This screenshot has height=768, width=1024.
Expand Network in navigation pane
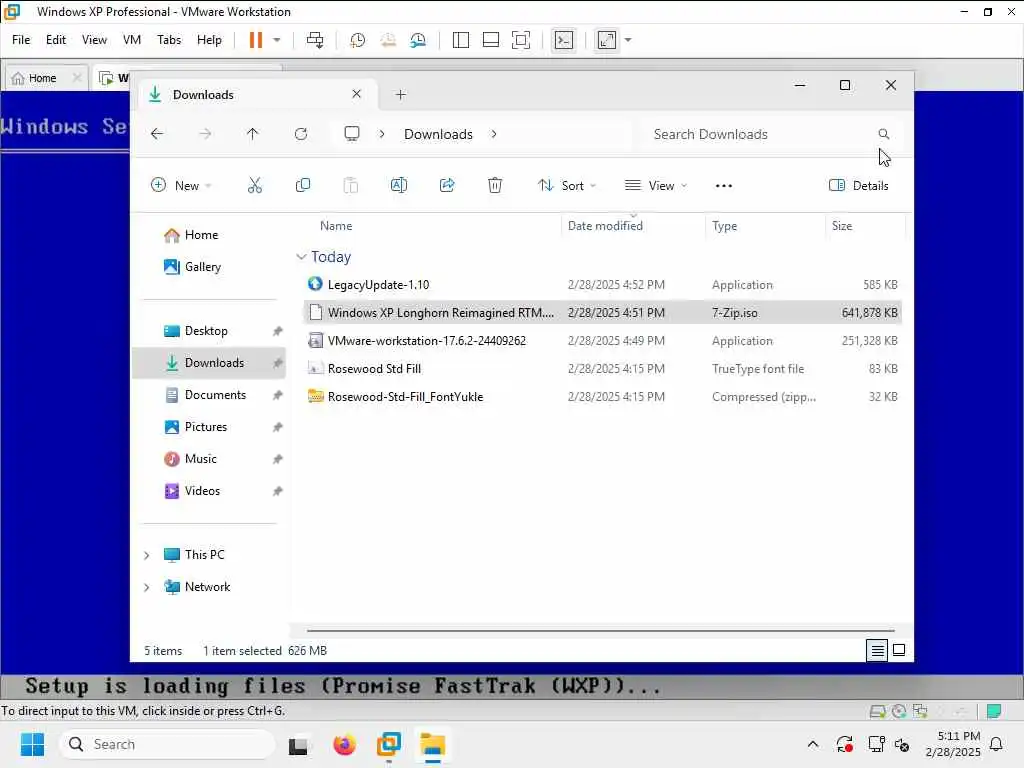tap(147, 587)
